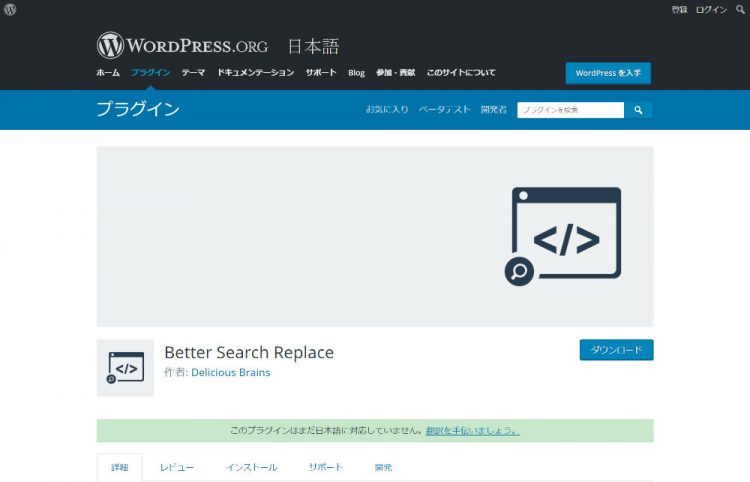
Task: Click the 登録 register link
Action: [x=679, y=10]
